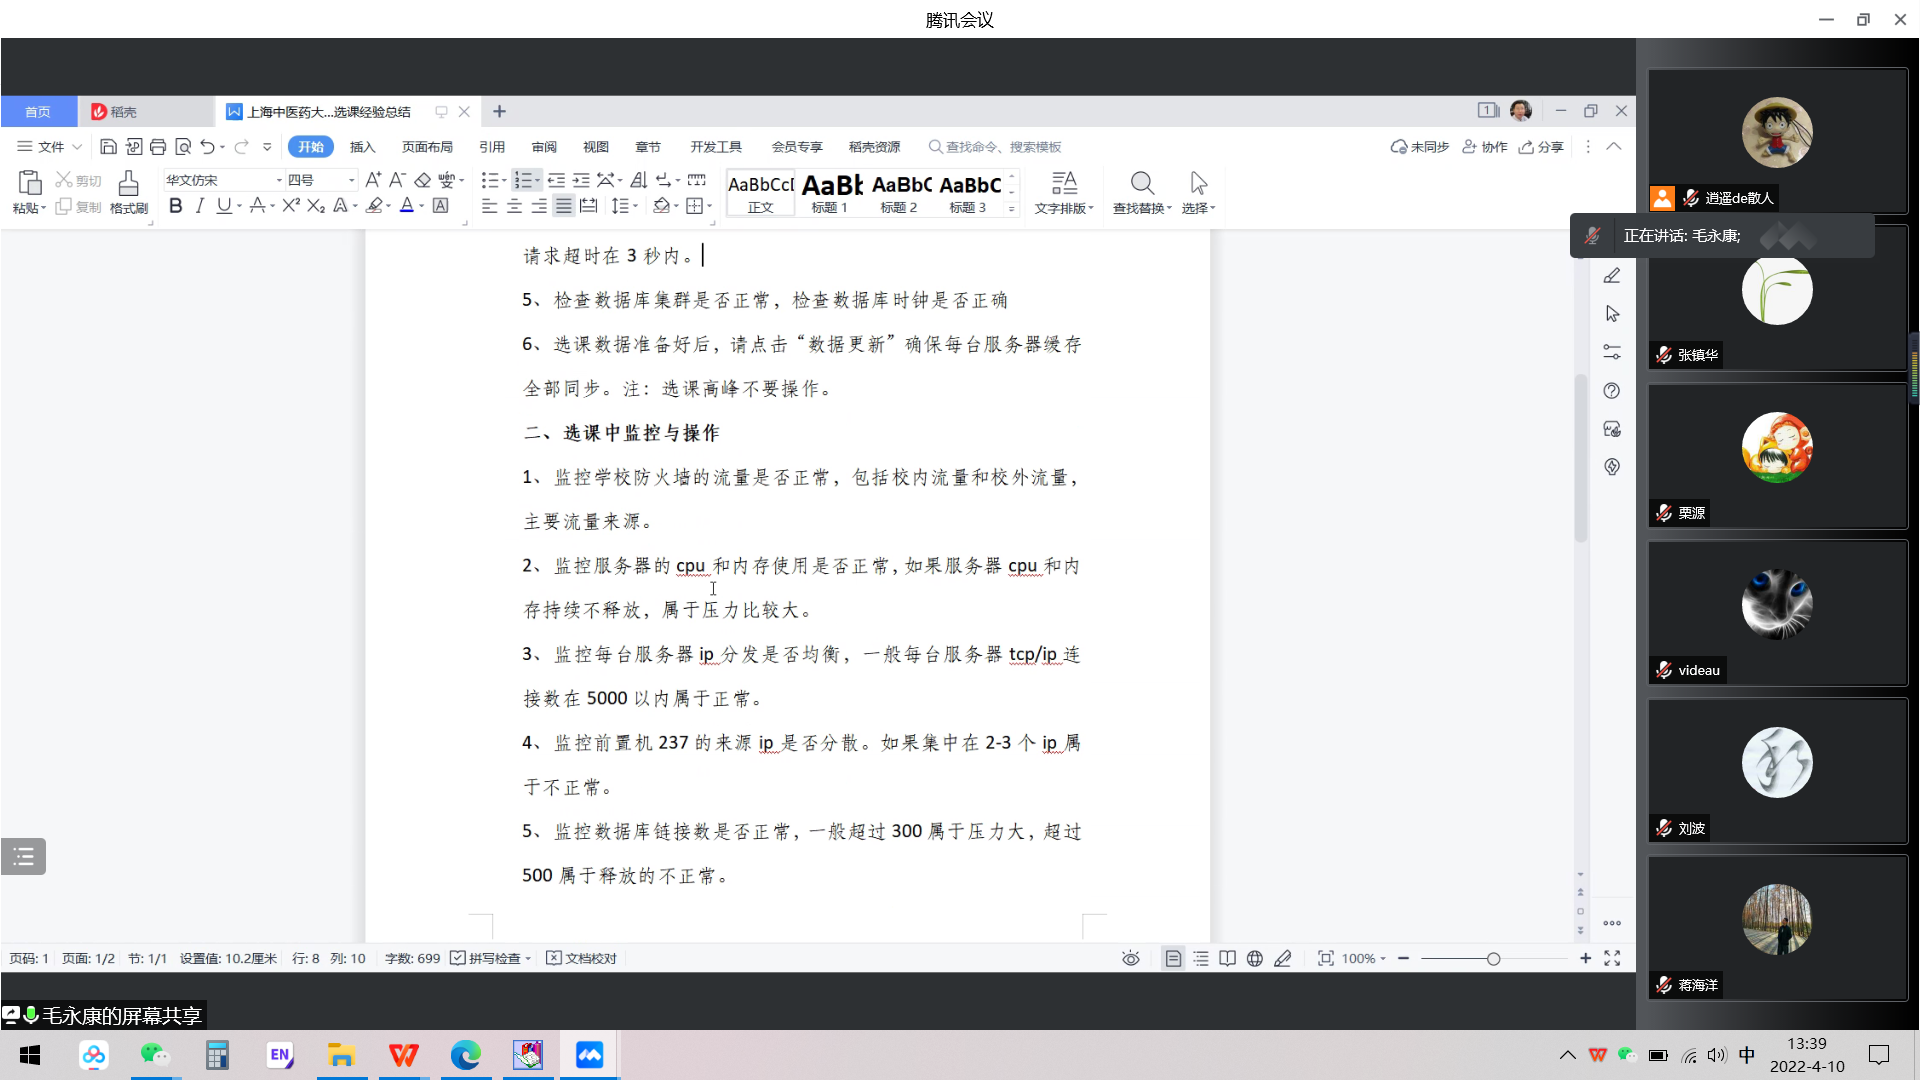Click the clear formatting eraser icon

tap(422, 180)
